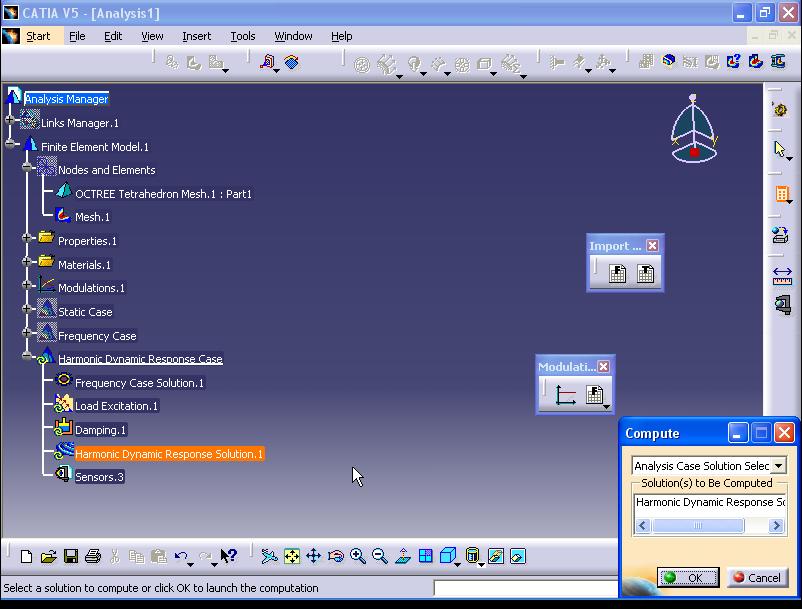Select Mesh.1 in the tree
This screenshot has width=802, height=609.
(x=92, y=217)
